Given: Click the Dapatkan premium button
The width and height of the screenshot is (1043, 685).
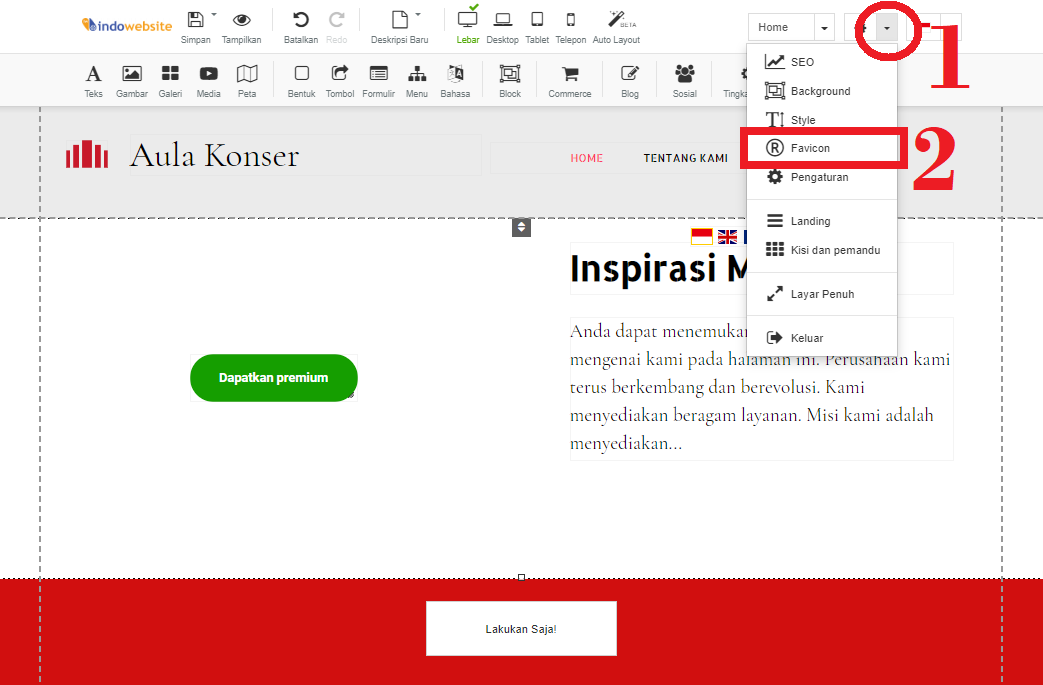Looking at the screenshot, I should point(273,378).
